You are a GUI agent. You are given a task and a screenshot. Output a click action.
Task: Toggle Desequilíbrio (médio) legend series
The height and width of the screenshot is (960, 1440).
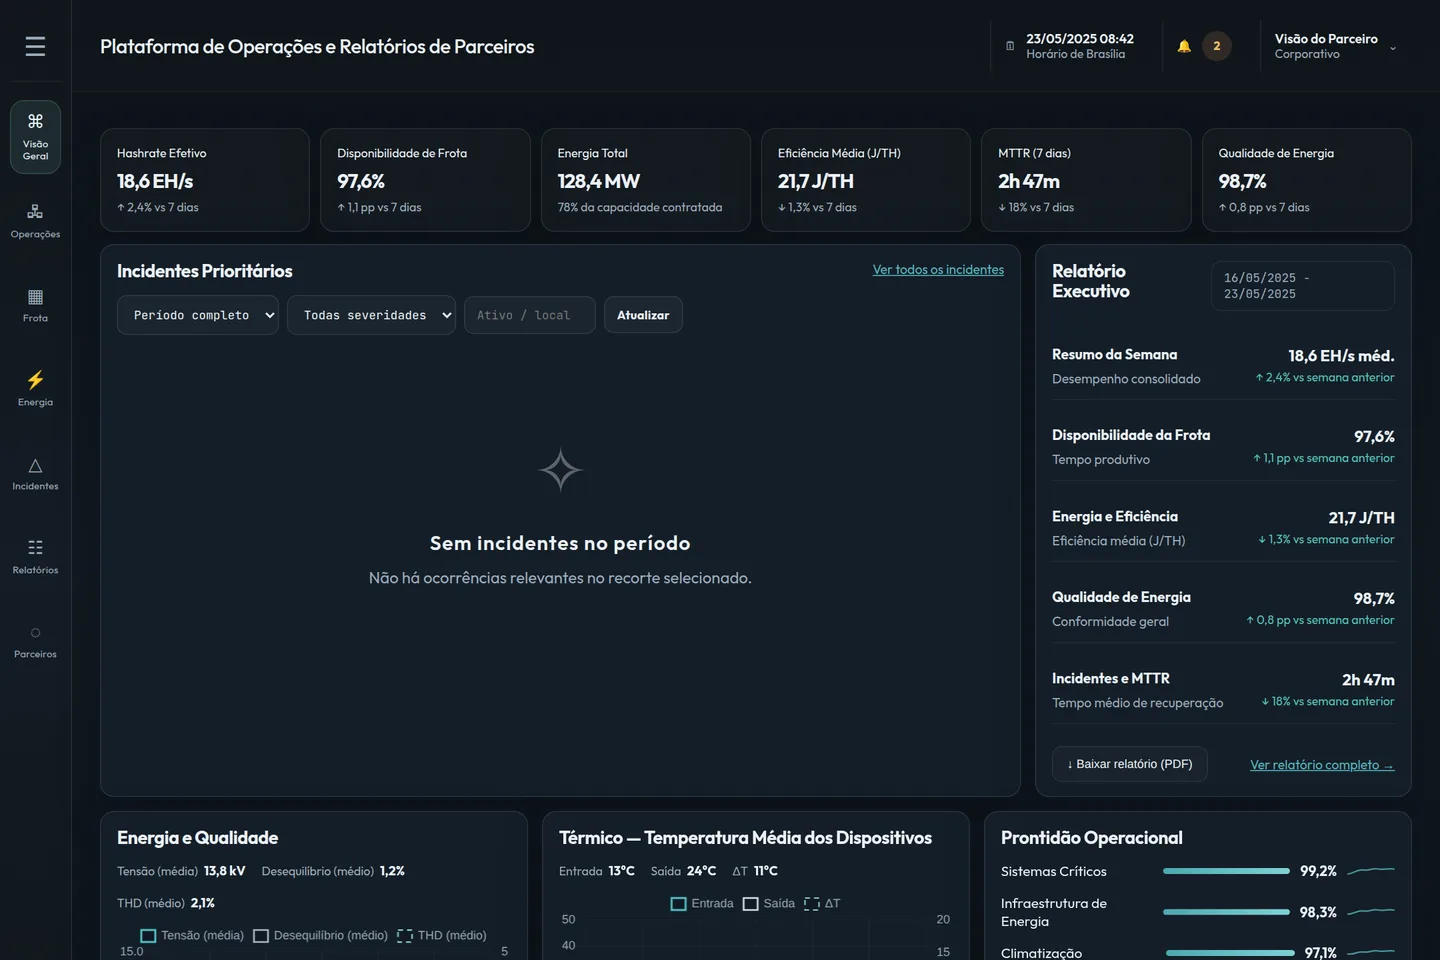(x=320, y=936)
